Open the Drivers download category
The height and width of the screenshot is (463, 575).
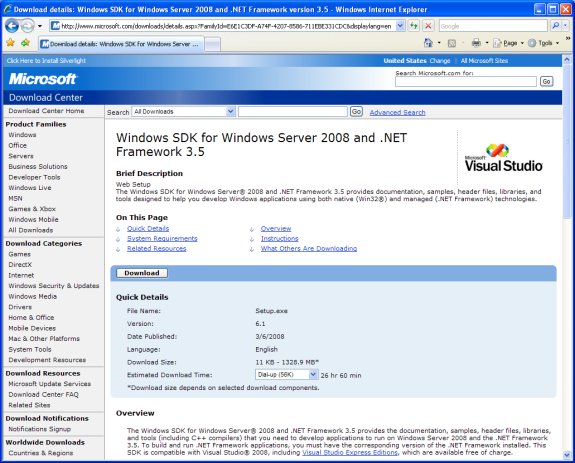click(x=20, y=307)
